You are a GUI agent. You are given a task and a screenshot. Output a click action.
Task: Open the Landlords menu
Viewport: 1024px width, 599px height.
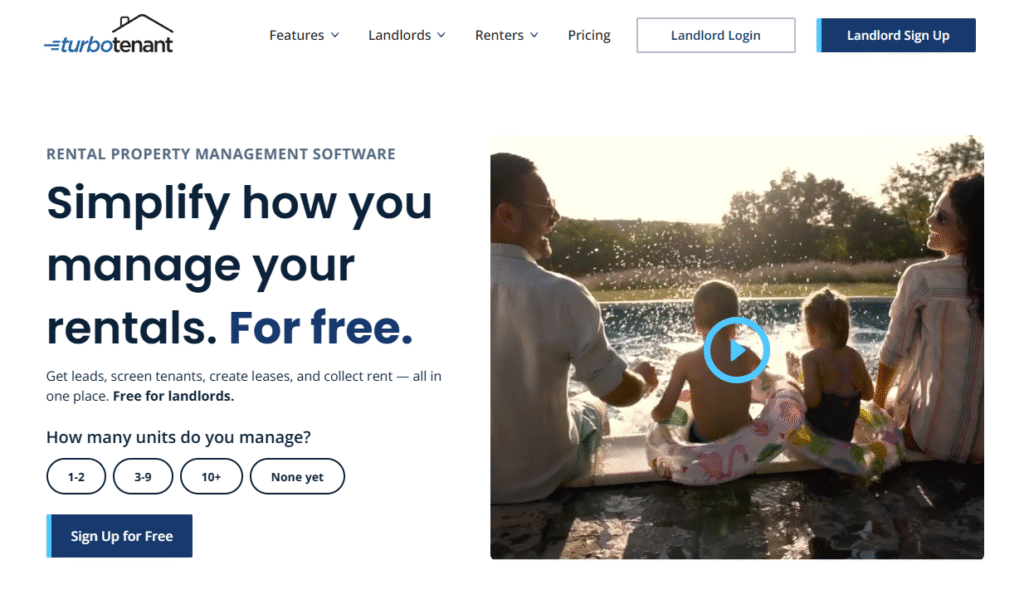[407, 35]
